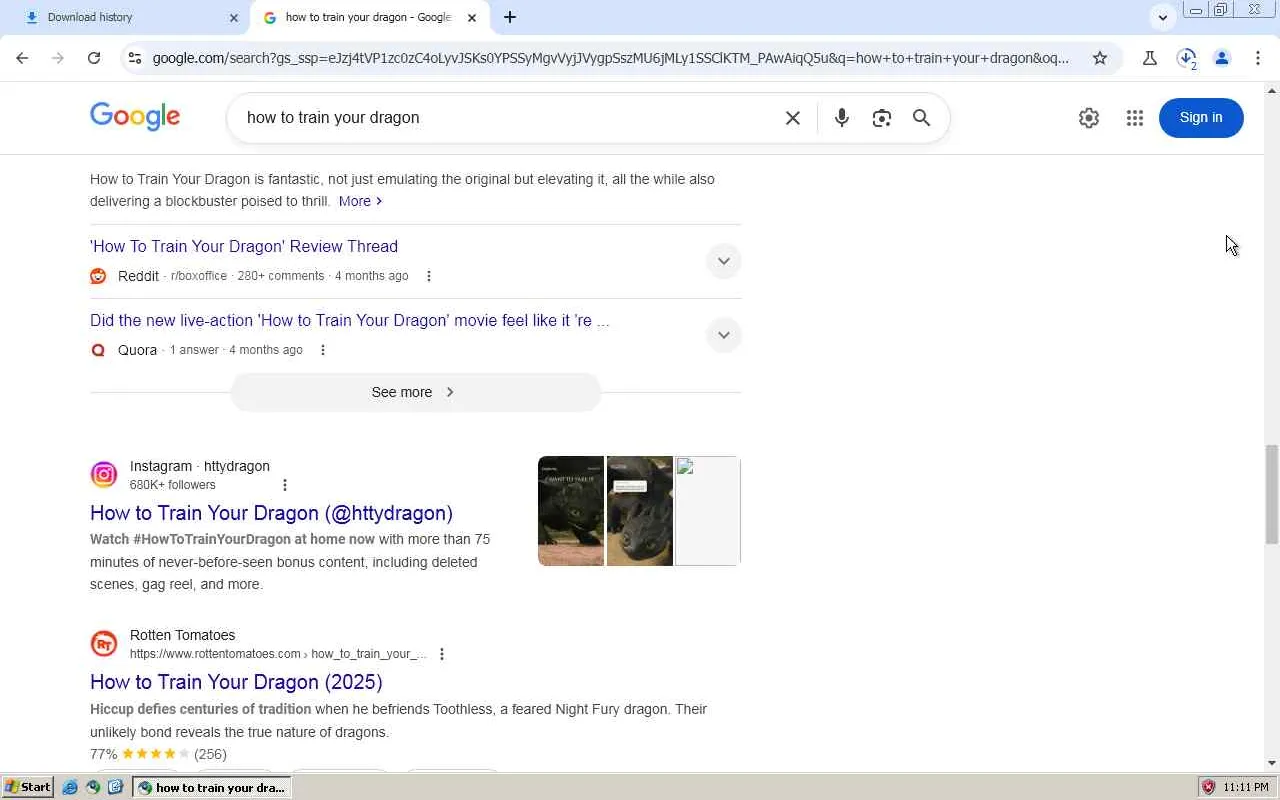1280x800 pixels.
Task: Search by image with Google Lens
Action: 882,118
